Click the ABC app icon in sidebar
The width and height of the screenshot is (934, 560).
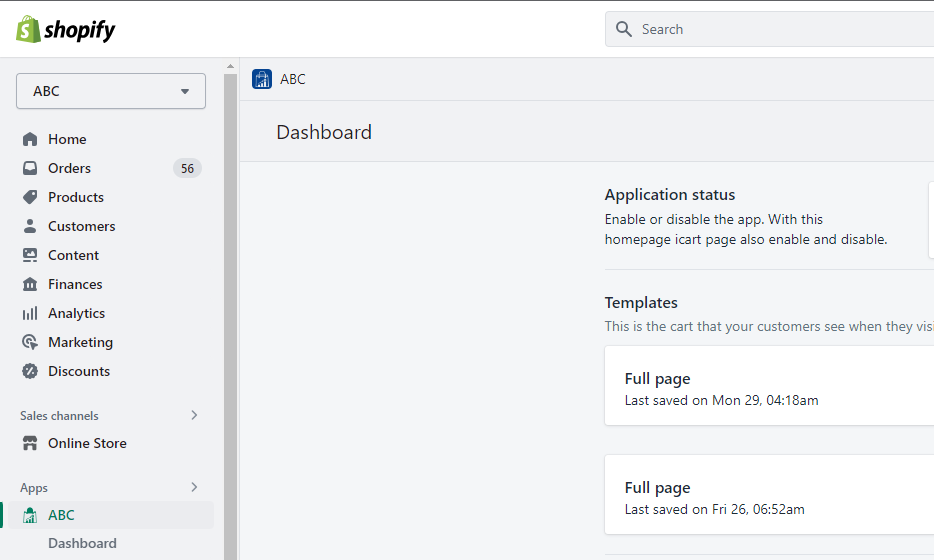(30, 515)
